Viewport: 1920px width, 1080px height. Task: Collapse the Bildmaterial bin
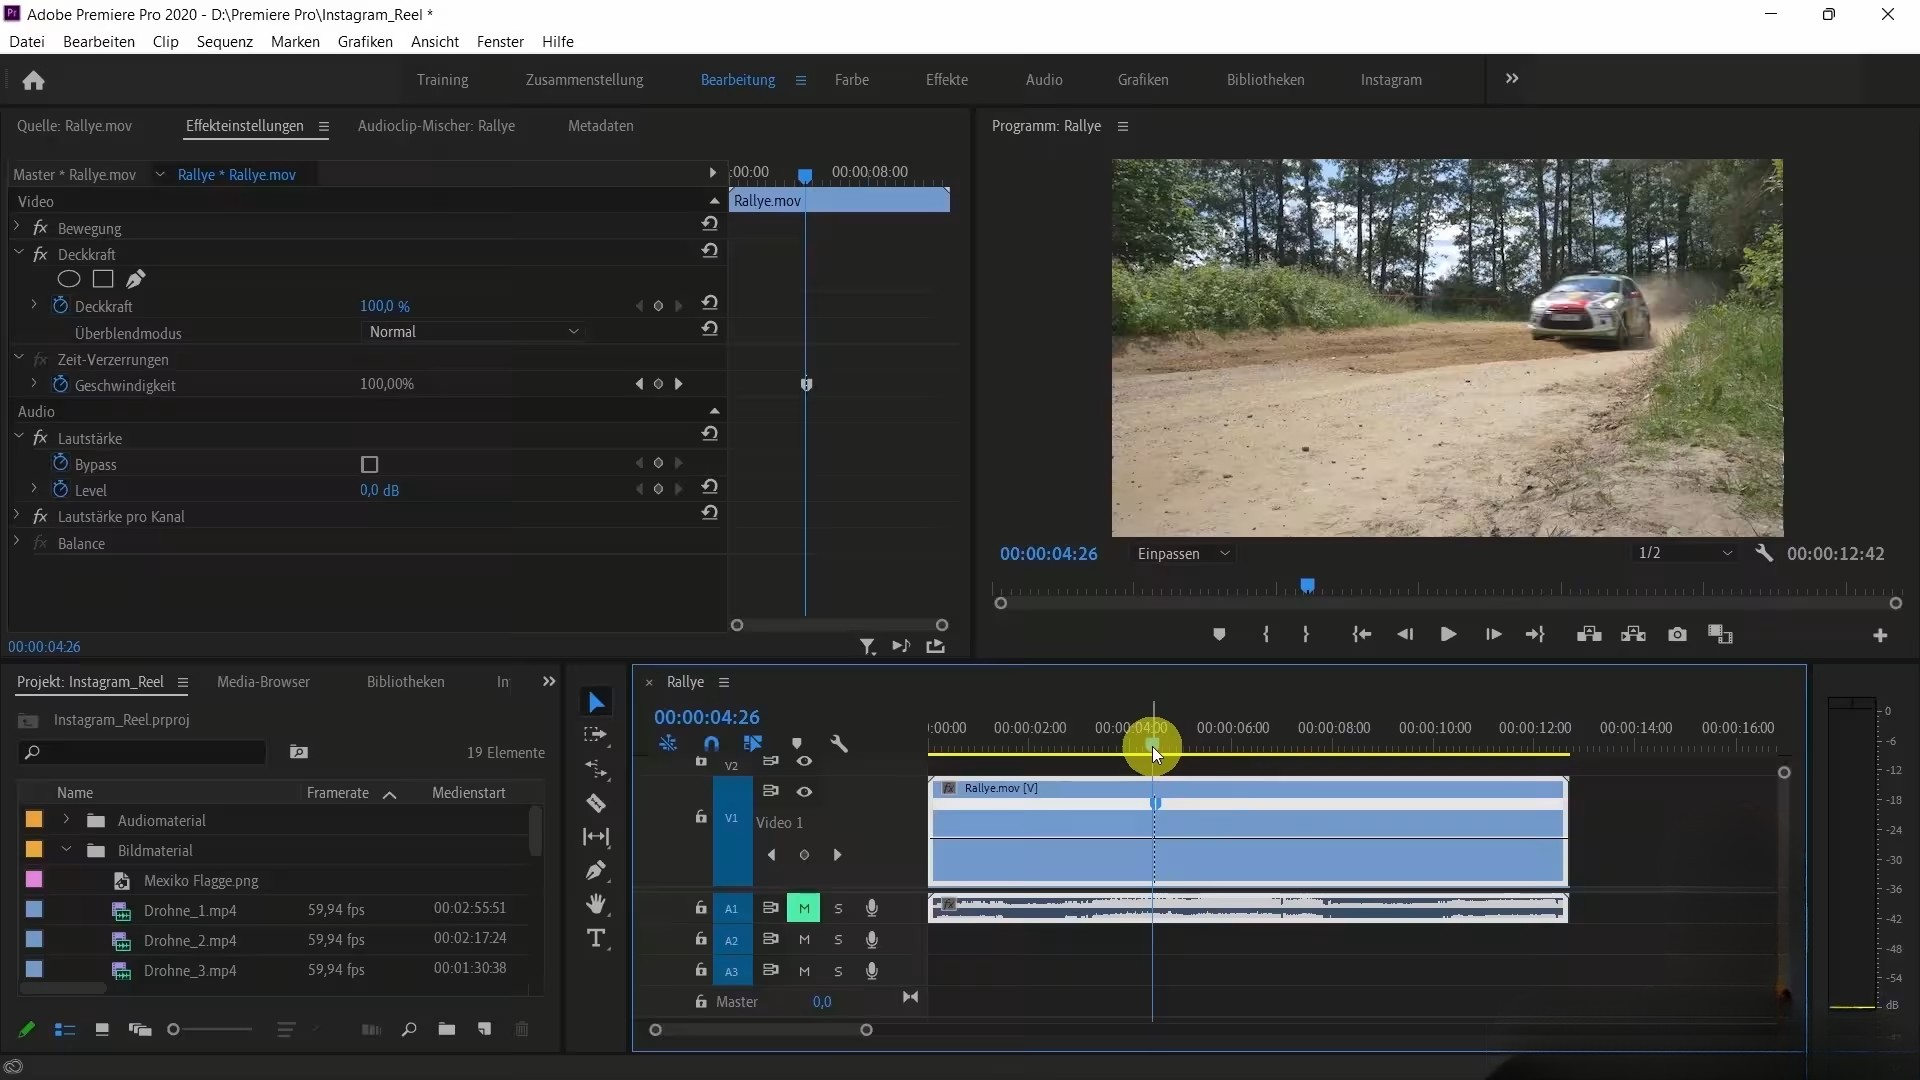click(x=66, y=850)
